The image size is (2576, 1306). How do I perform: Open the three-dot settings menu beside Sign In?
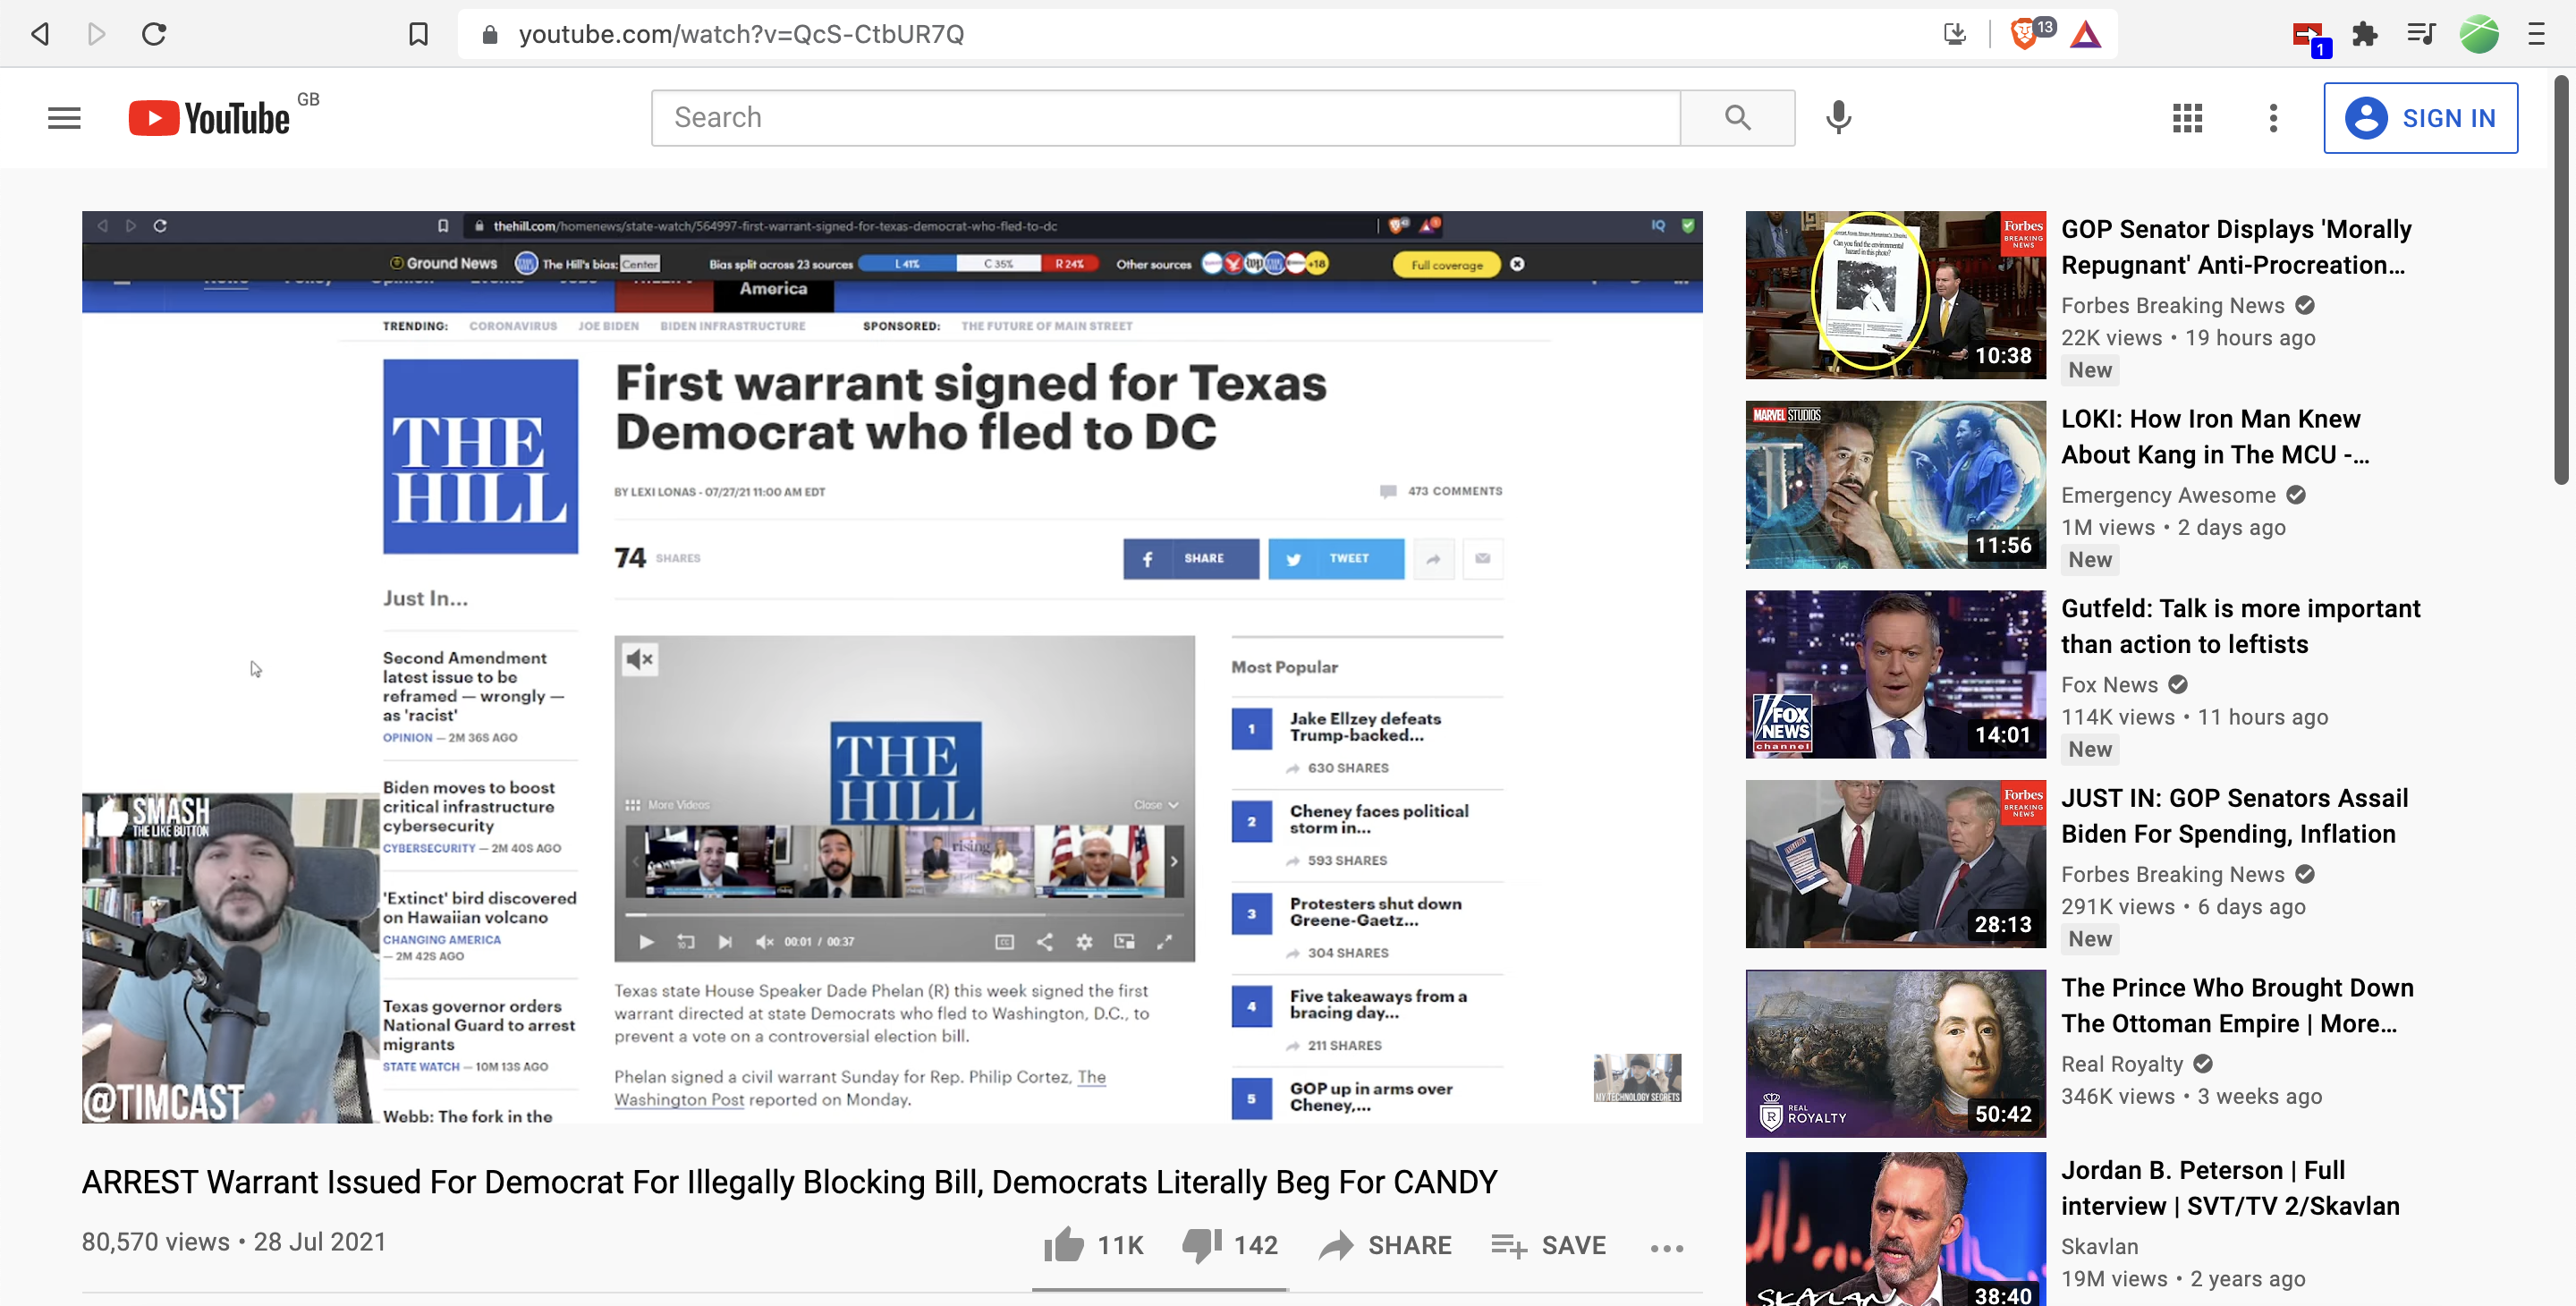pyautogui.click(x=2273, y=118)
